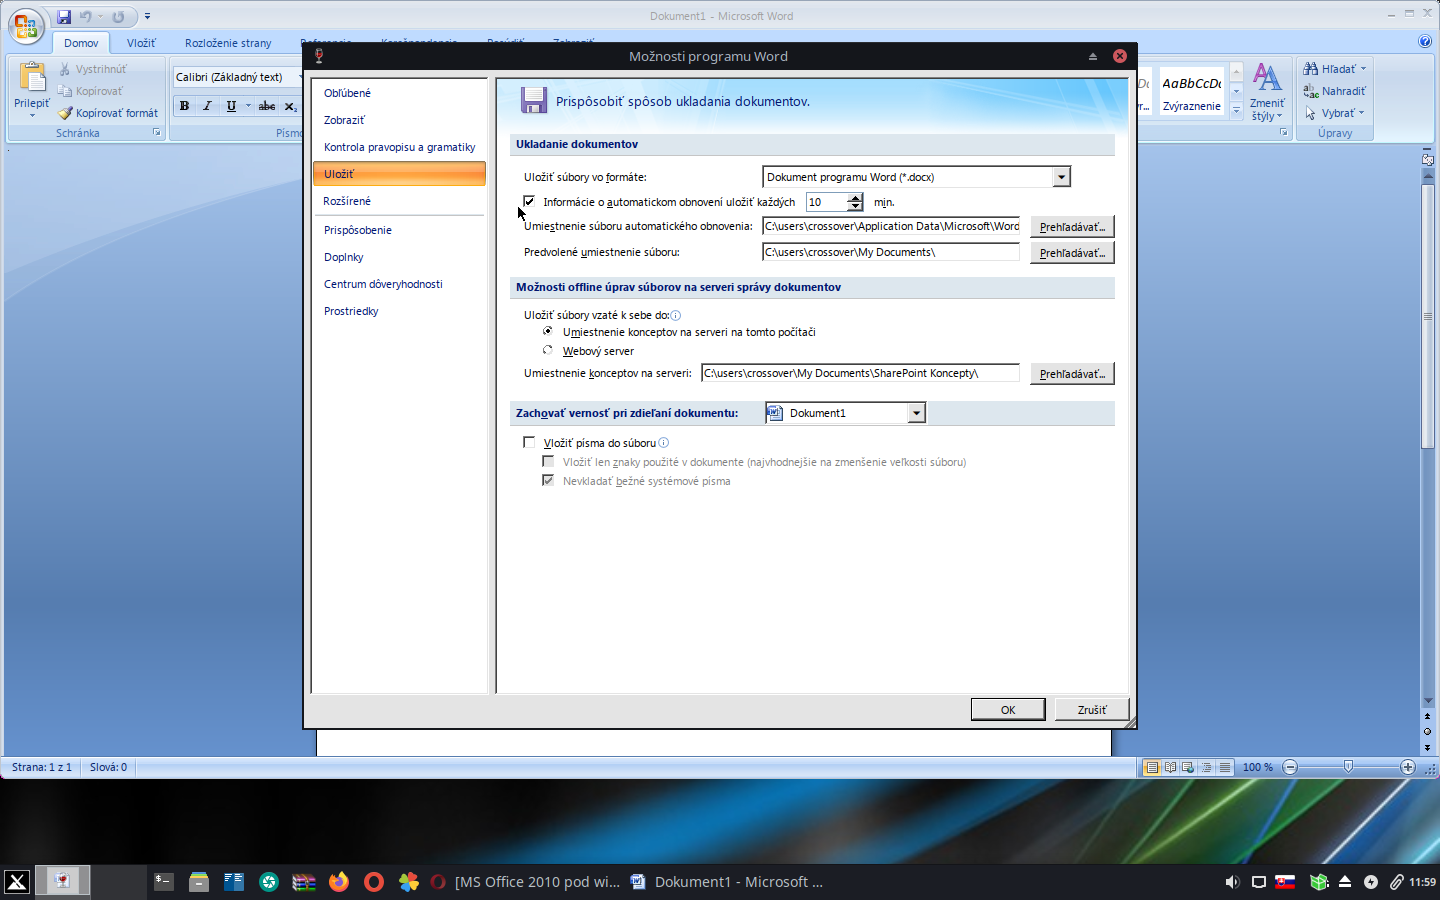The image size is (1440, 900).
Task: Browse for default file location
Action: pyautogui.click(x=1072, y=253)
